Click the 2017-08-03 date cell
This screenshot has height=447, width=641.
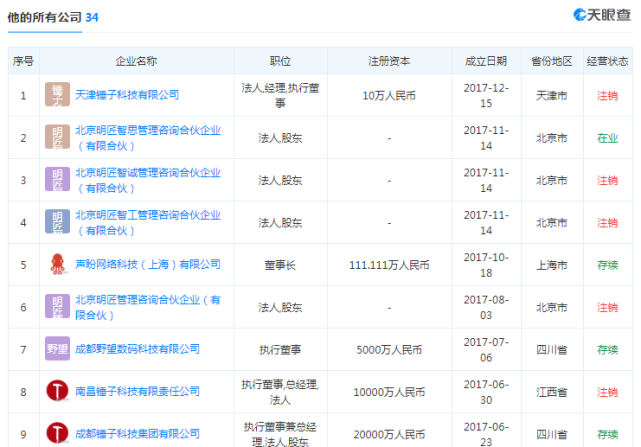[486, 307]
